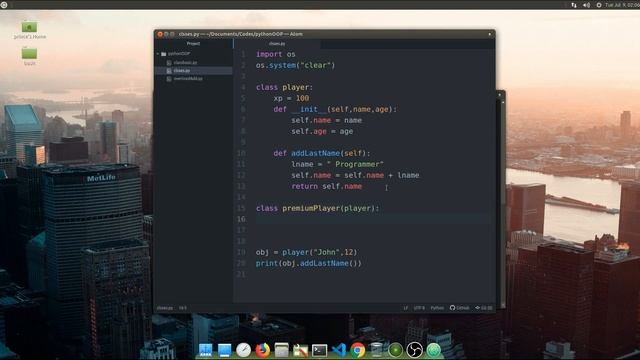The height and width of the screenshot is (360, 640).
Task: Click on 'obj = player("John",12)' line
Action: click(x=307, y=252)
